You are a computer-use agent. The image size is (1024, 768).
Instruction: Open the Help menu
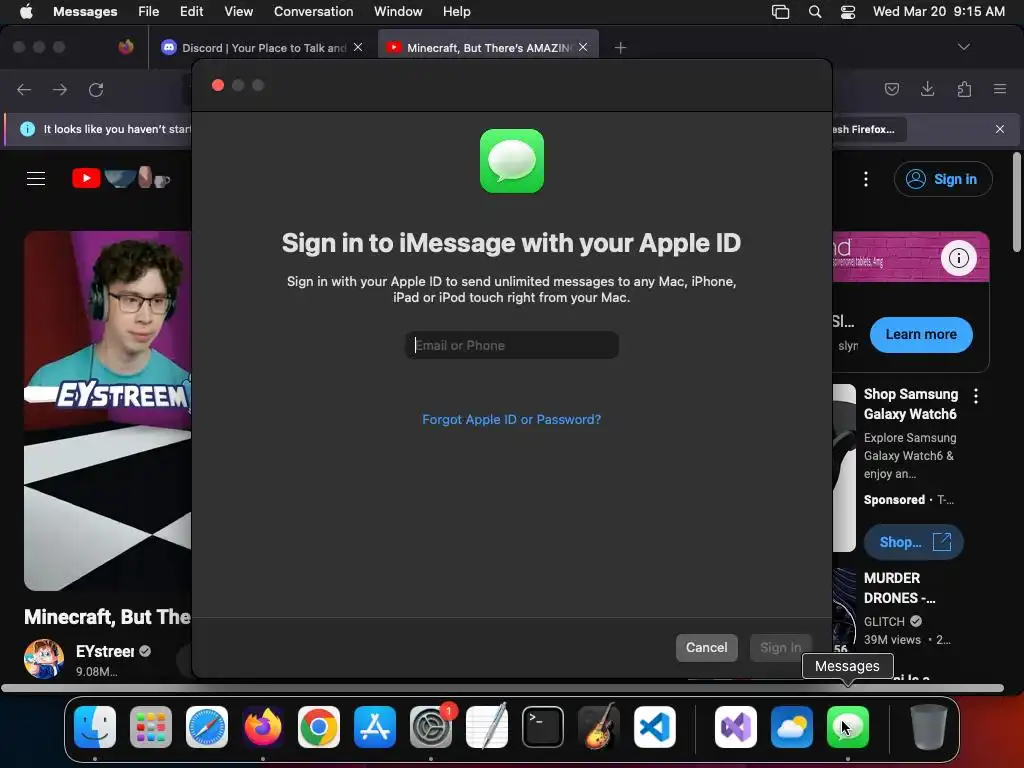click(456, 12)
